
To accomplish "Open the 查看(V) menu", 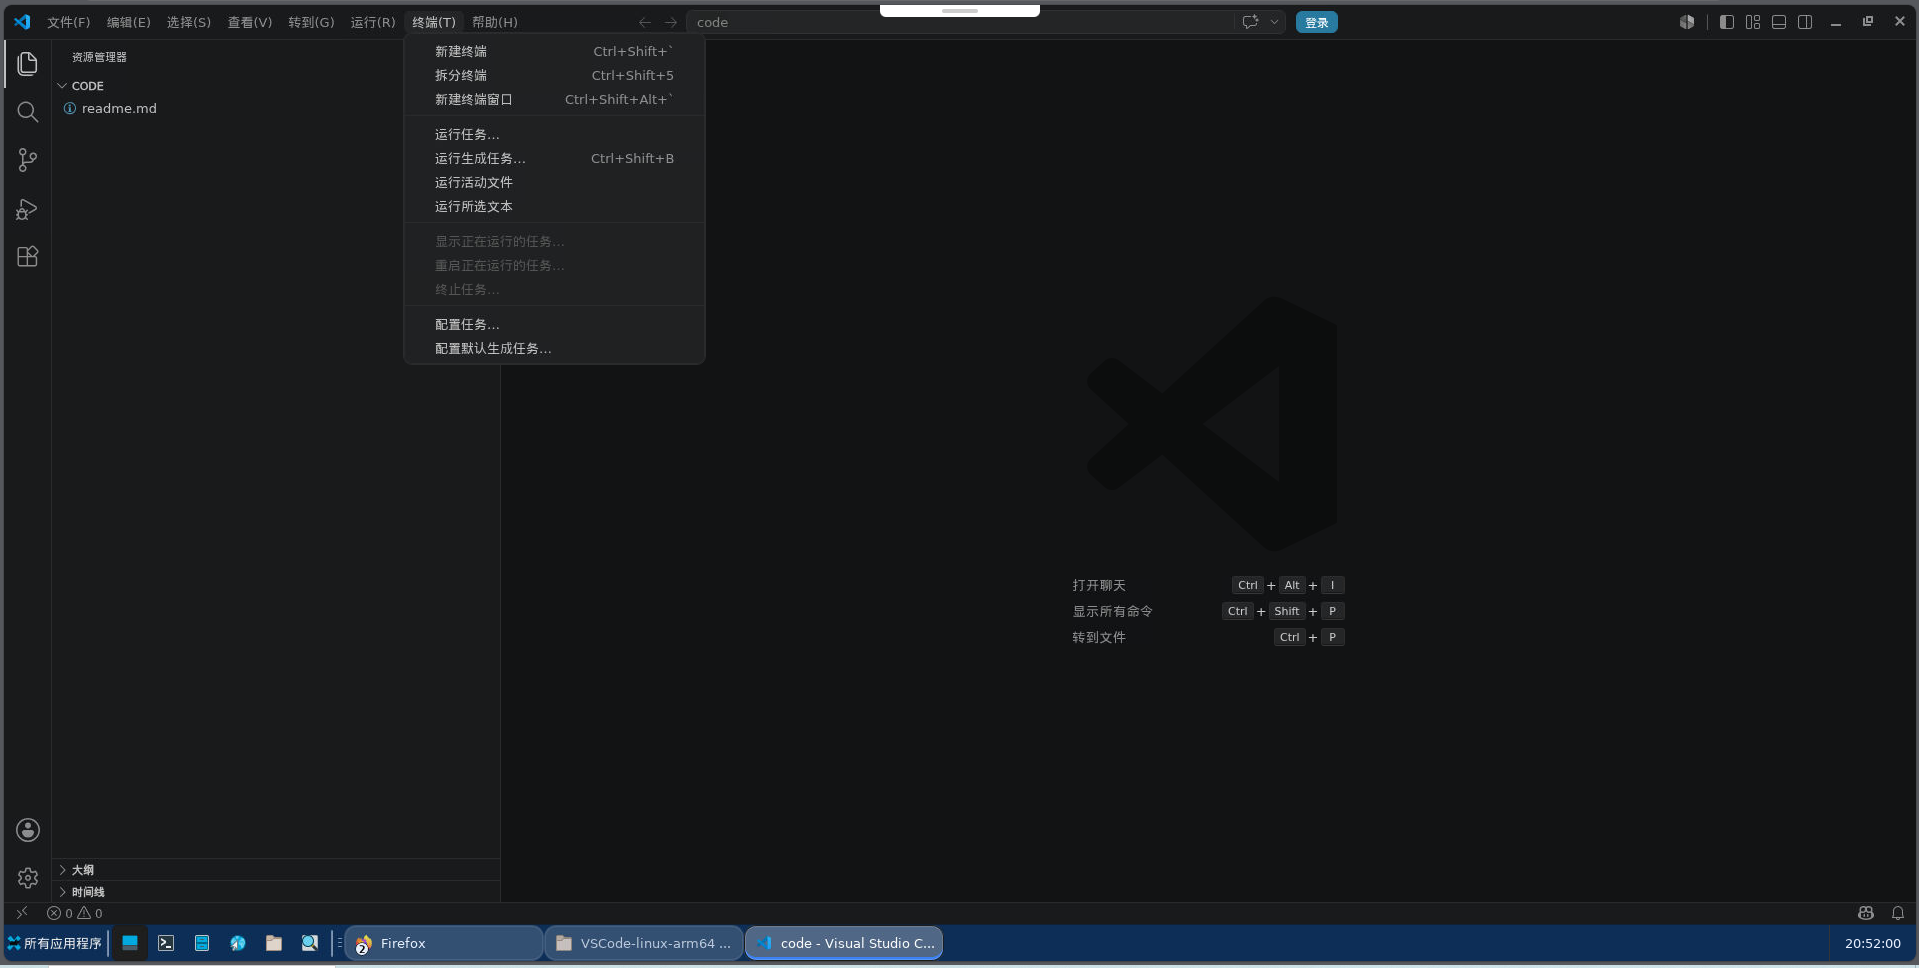I will (x=250, y=22).
